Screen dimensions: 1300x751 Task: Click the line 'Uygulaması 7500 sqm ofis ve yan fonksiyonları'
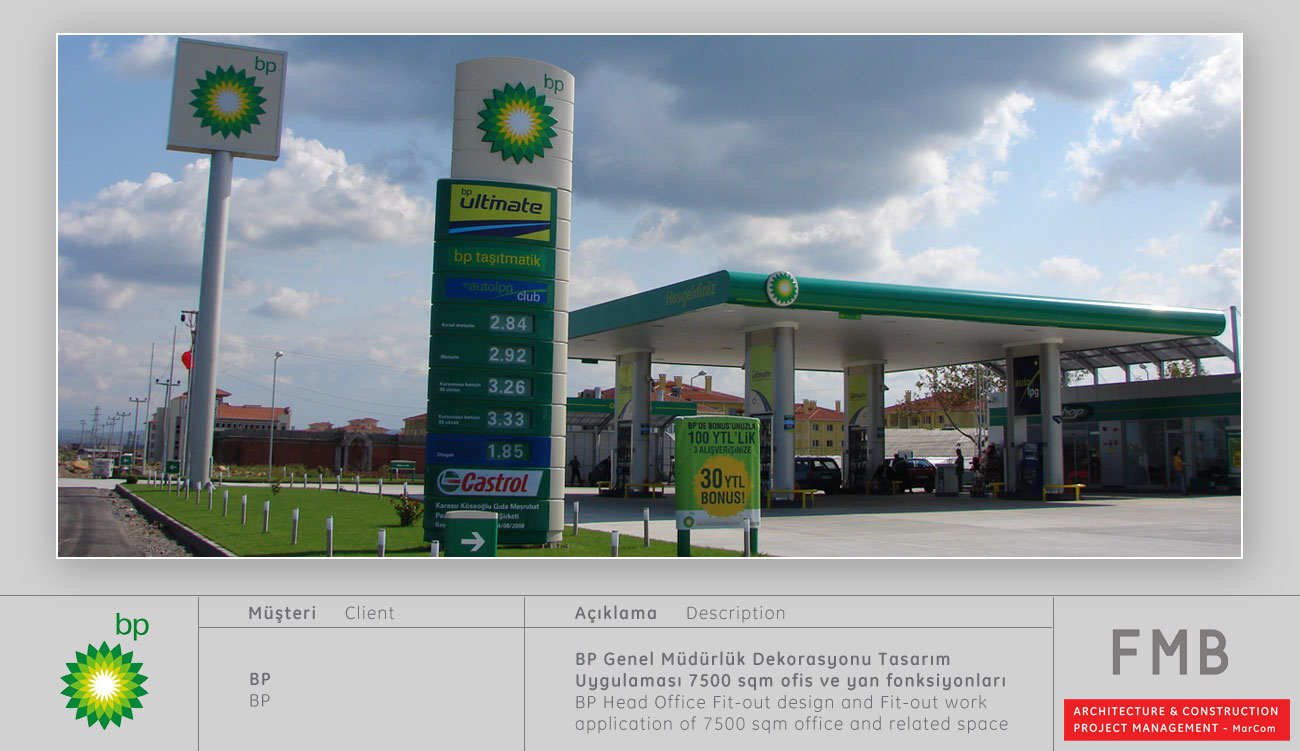[x=790, y=681]
